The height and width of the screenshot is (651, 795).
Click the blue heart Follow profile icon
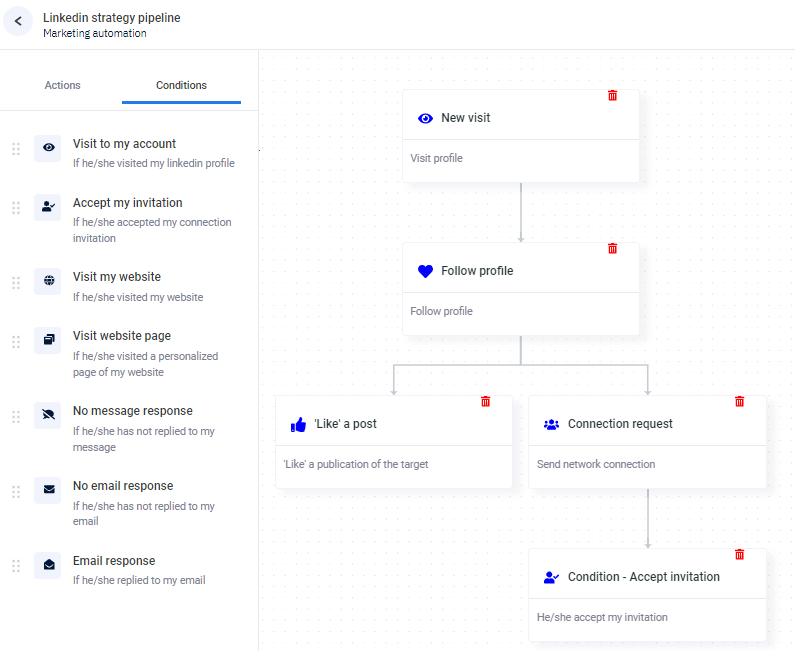pos(425,271)
